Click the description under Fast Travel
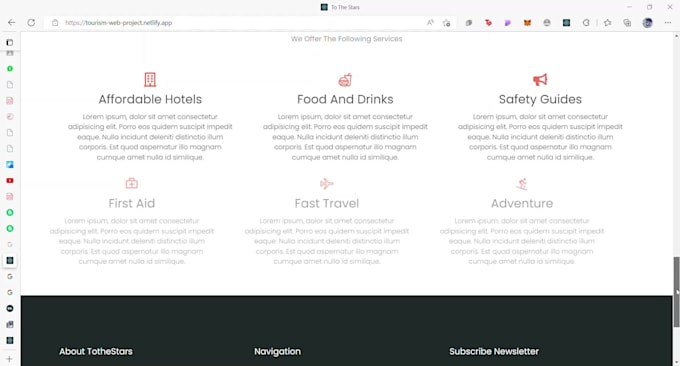Image resolution: width=680 pixels, height=366 pixels. click(327, 241)
